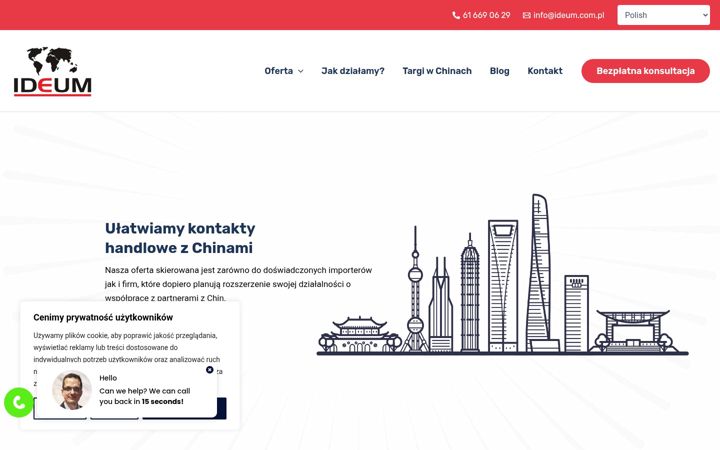Click the phone icon in the top bar
Screen dimensions: 720x450
coord(456,15)
